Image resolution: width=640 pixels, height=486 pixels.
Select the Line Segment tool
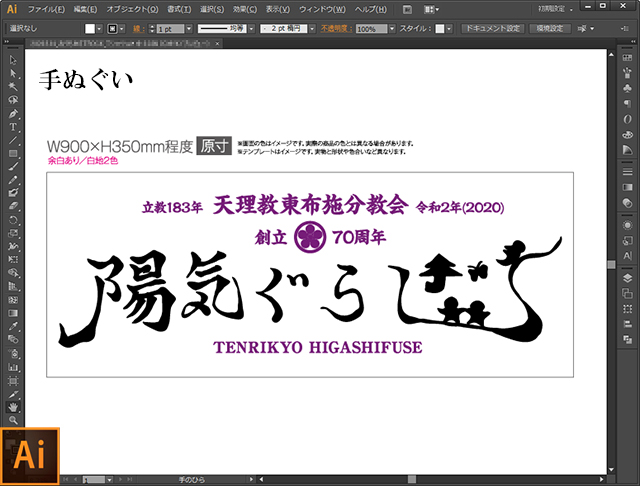(13, 140)
